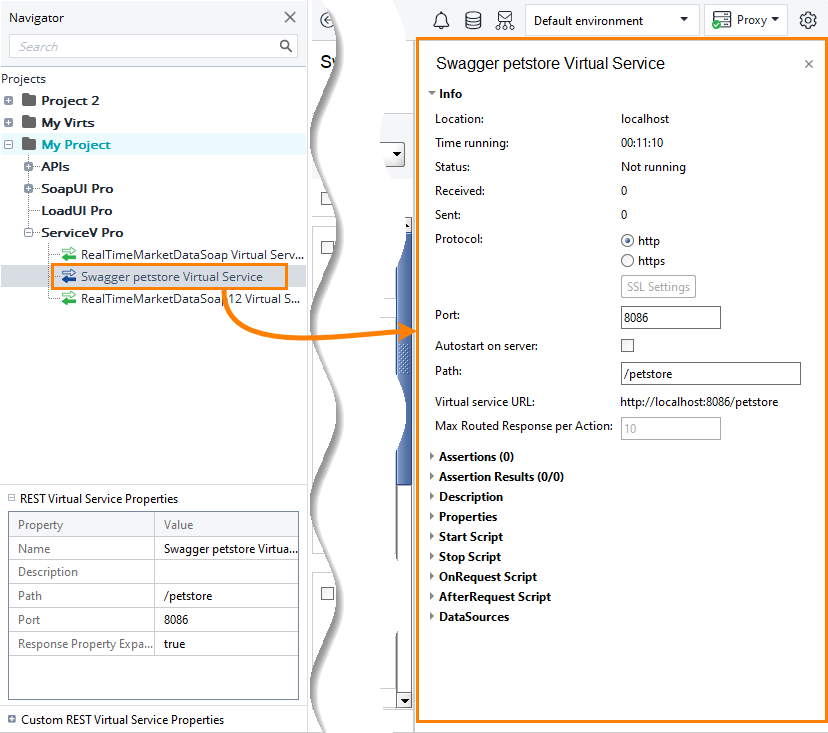828x733 pixels.
Task: Enable Autostart on server checkbox
Action: (x=627, y=345)
